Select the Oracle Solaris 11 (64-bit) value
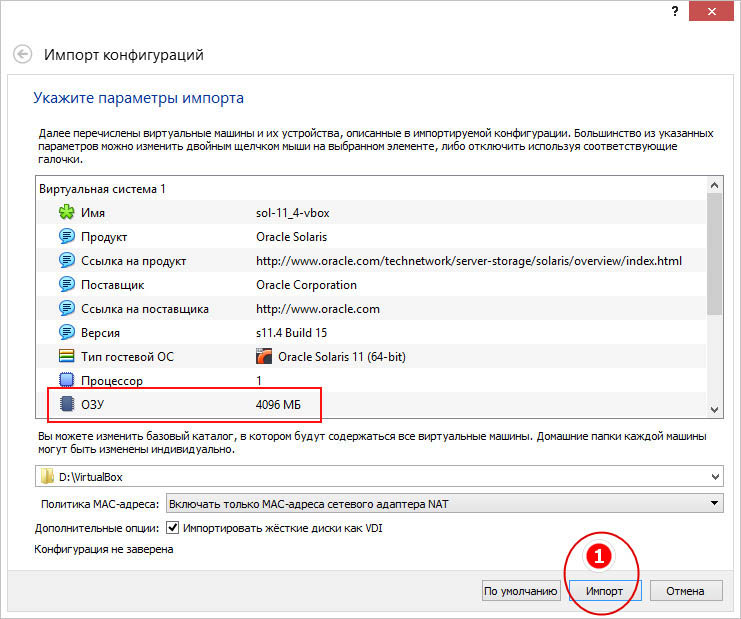Screen dimensions: 741x619 [342, 356]
